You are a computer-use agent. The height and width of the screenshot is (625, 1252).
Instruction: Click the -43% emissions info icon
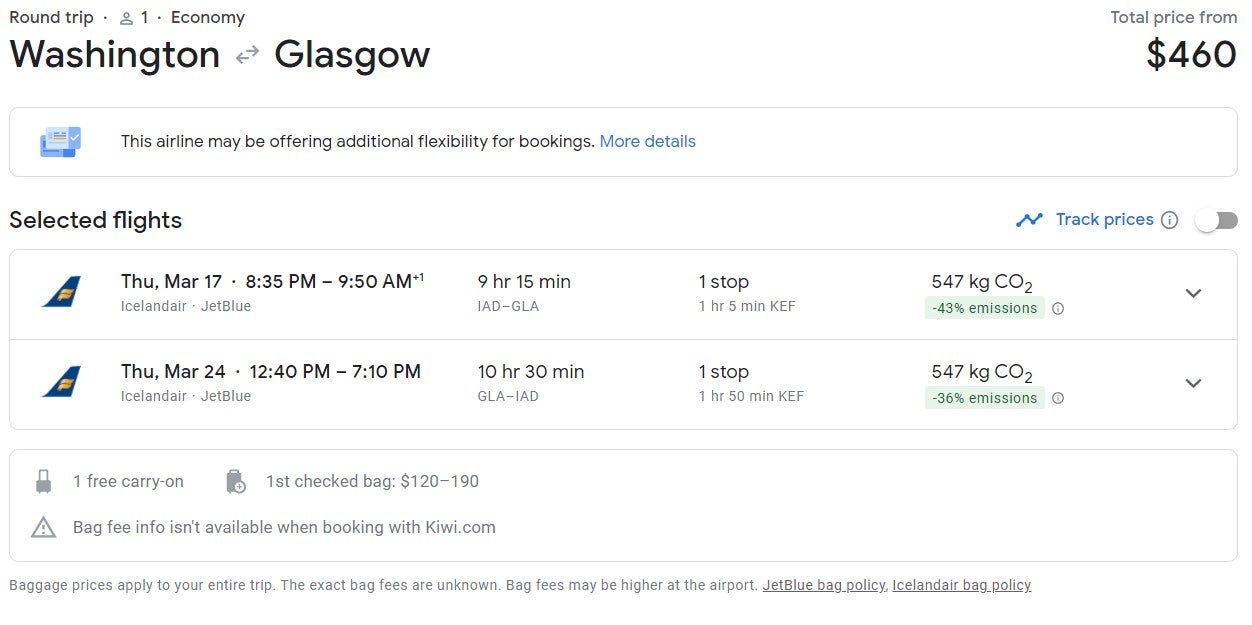point(1058,308)
